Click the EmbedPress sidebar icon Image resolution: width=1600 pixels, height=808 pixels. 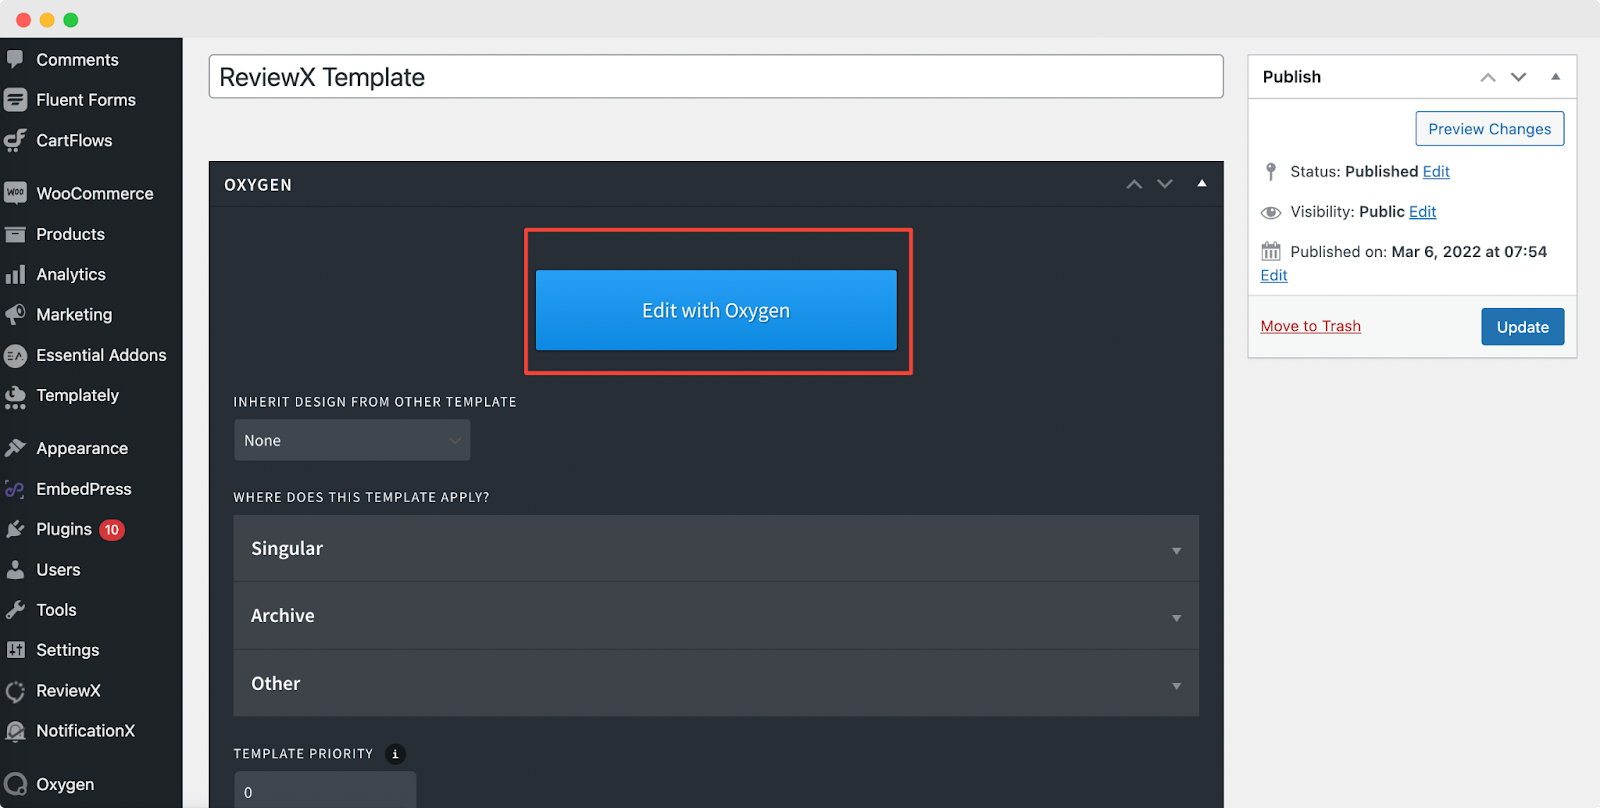tap(15, 489)
